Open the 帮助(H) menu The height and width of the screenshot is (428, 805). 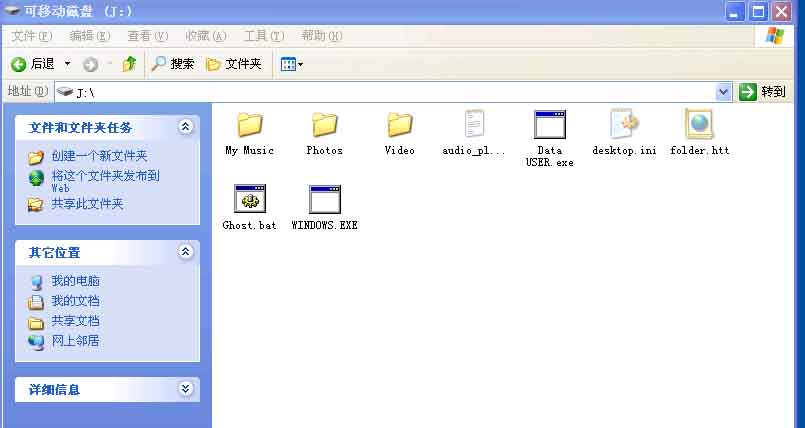pyautogui.click(x=322, y=36)
